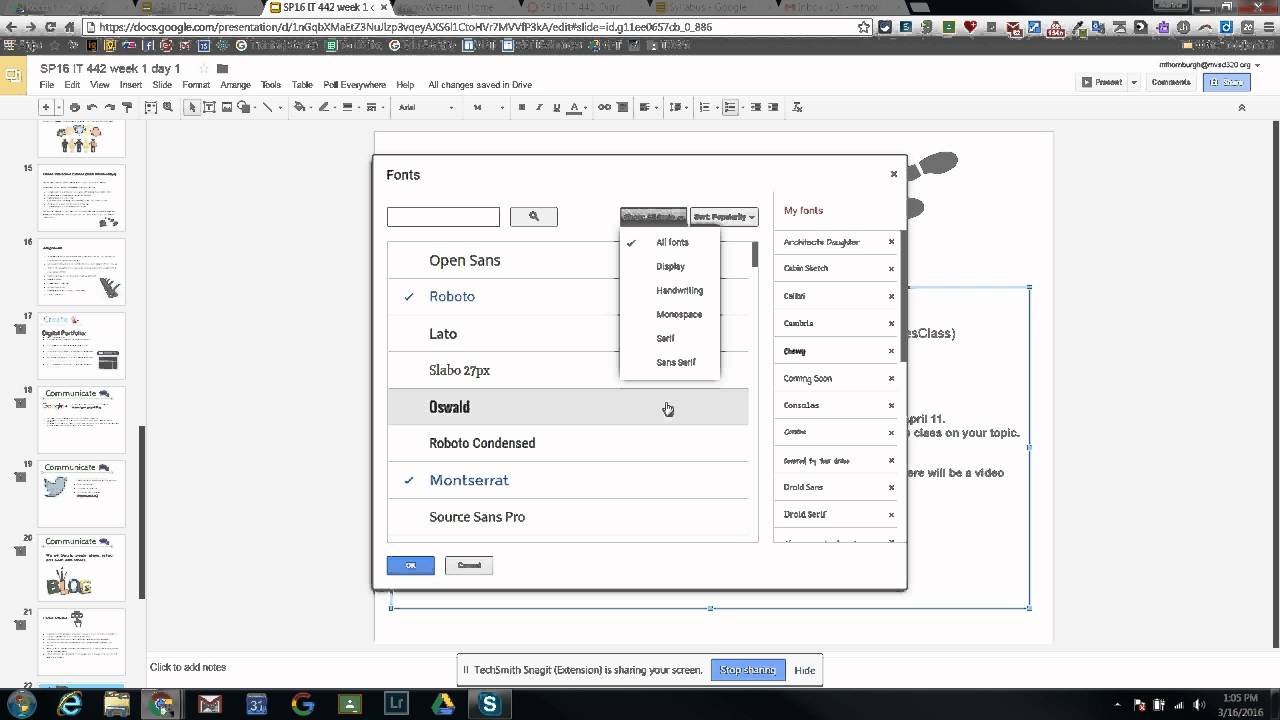Open the Show: All fonts dropdown
Screen dimensions: 1280x720
point(653,216)
